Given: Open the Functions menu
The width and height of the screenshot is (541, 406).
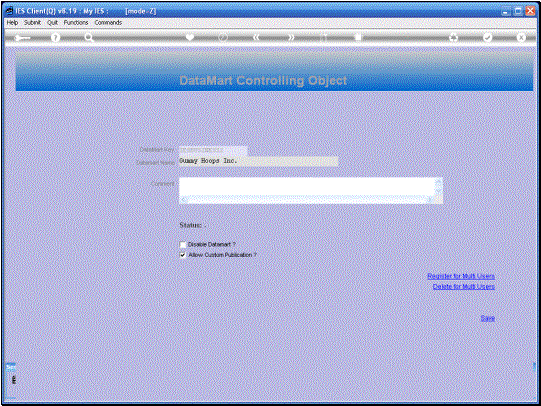Looking at the screenshot, I should click(76, 22).
